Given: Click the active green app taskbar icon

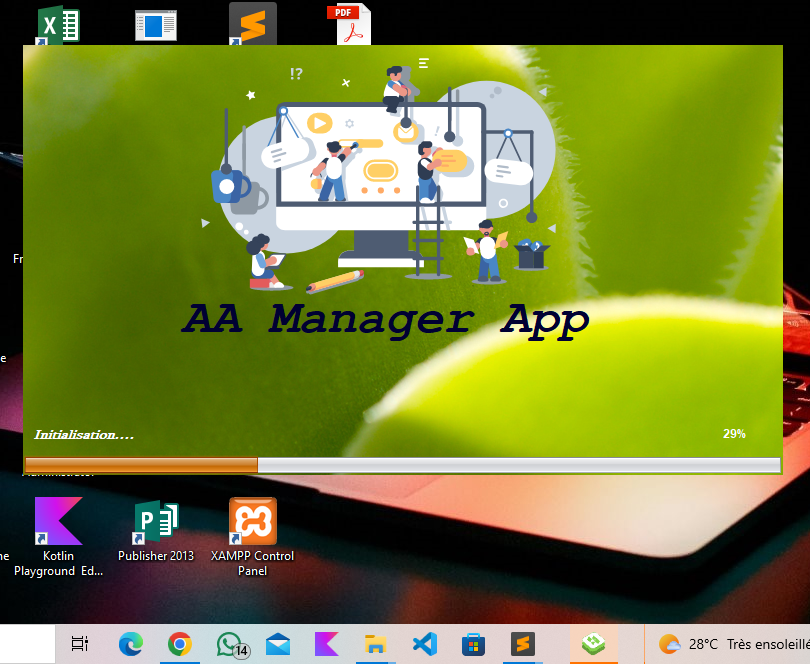Looking at the screenshot, I should 593,644.
